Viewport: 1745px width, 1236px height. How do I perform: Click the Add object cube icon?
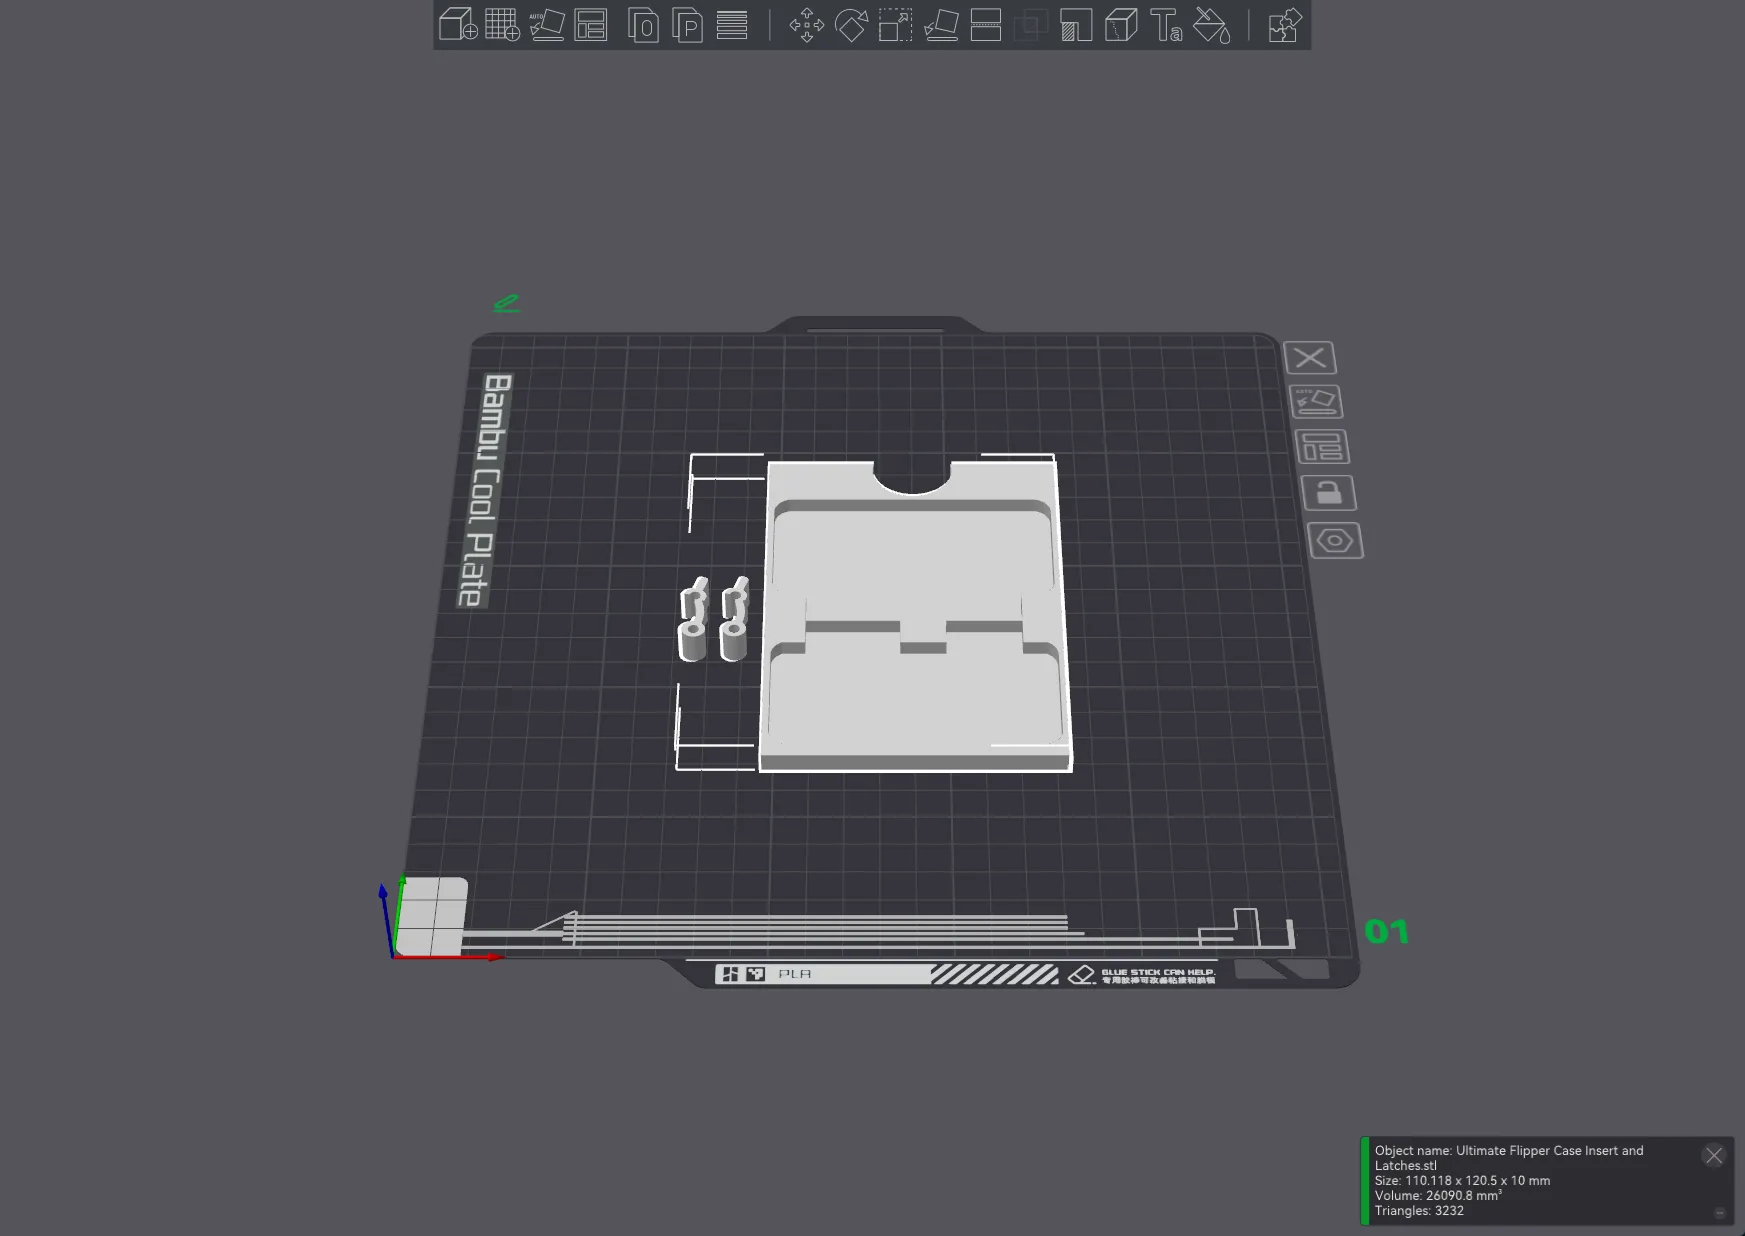point(458,25)
